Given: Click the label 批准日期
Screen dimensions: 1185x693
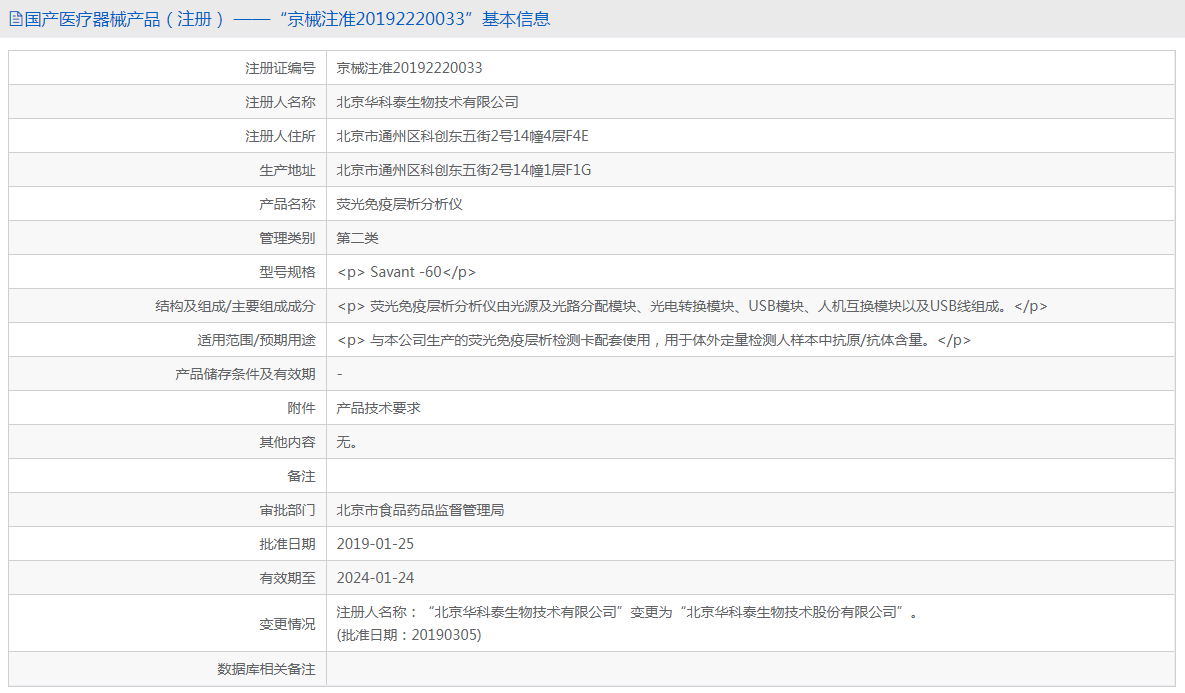Looking at the screenshot, I should tap(287, 544).
